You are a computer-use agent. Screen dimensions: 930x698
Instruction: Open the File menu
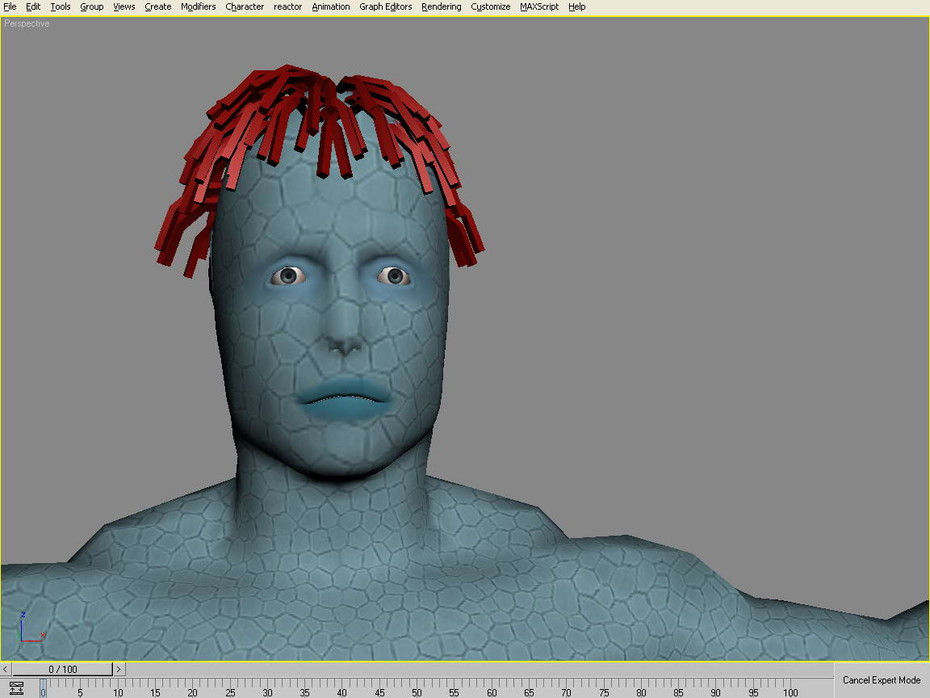(10, 7)
